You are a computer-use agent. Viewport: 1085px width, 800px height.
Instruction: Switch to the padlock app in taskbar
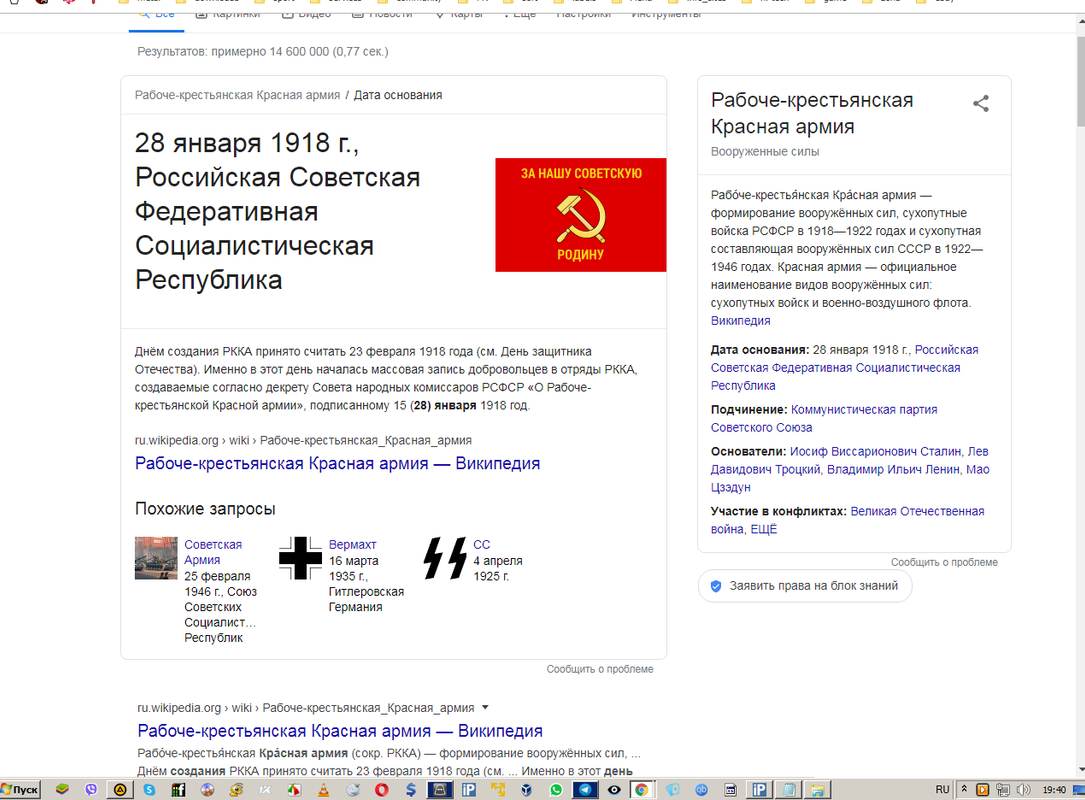point(439,790)
